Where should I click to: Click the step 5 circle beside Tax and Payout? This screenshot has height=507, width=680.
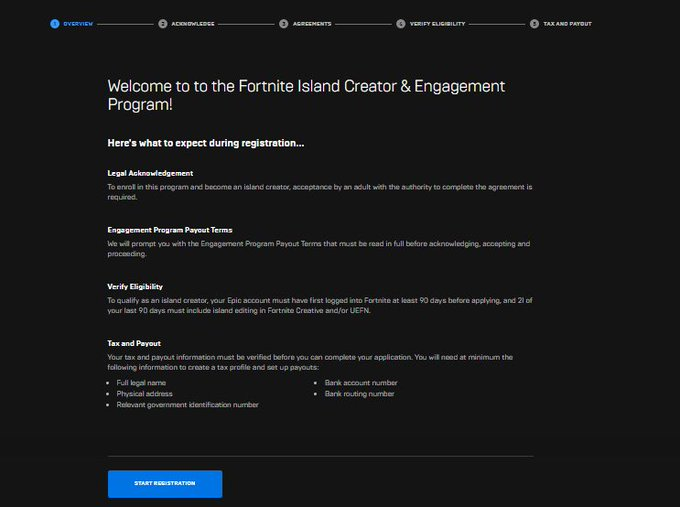point(534,24)
